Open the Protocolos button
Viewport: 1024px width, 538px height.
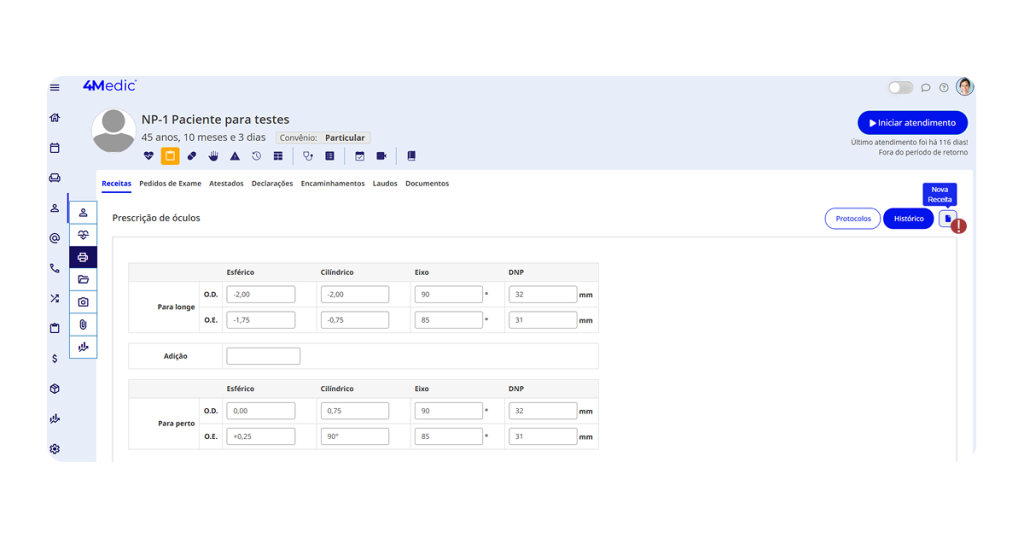[x=852, y=218]
